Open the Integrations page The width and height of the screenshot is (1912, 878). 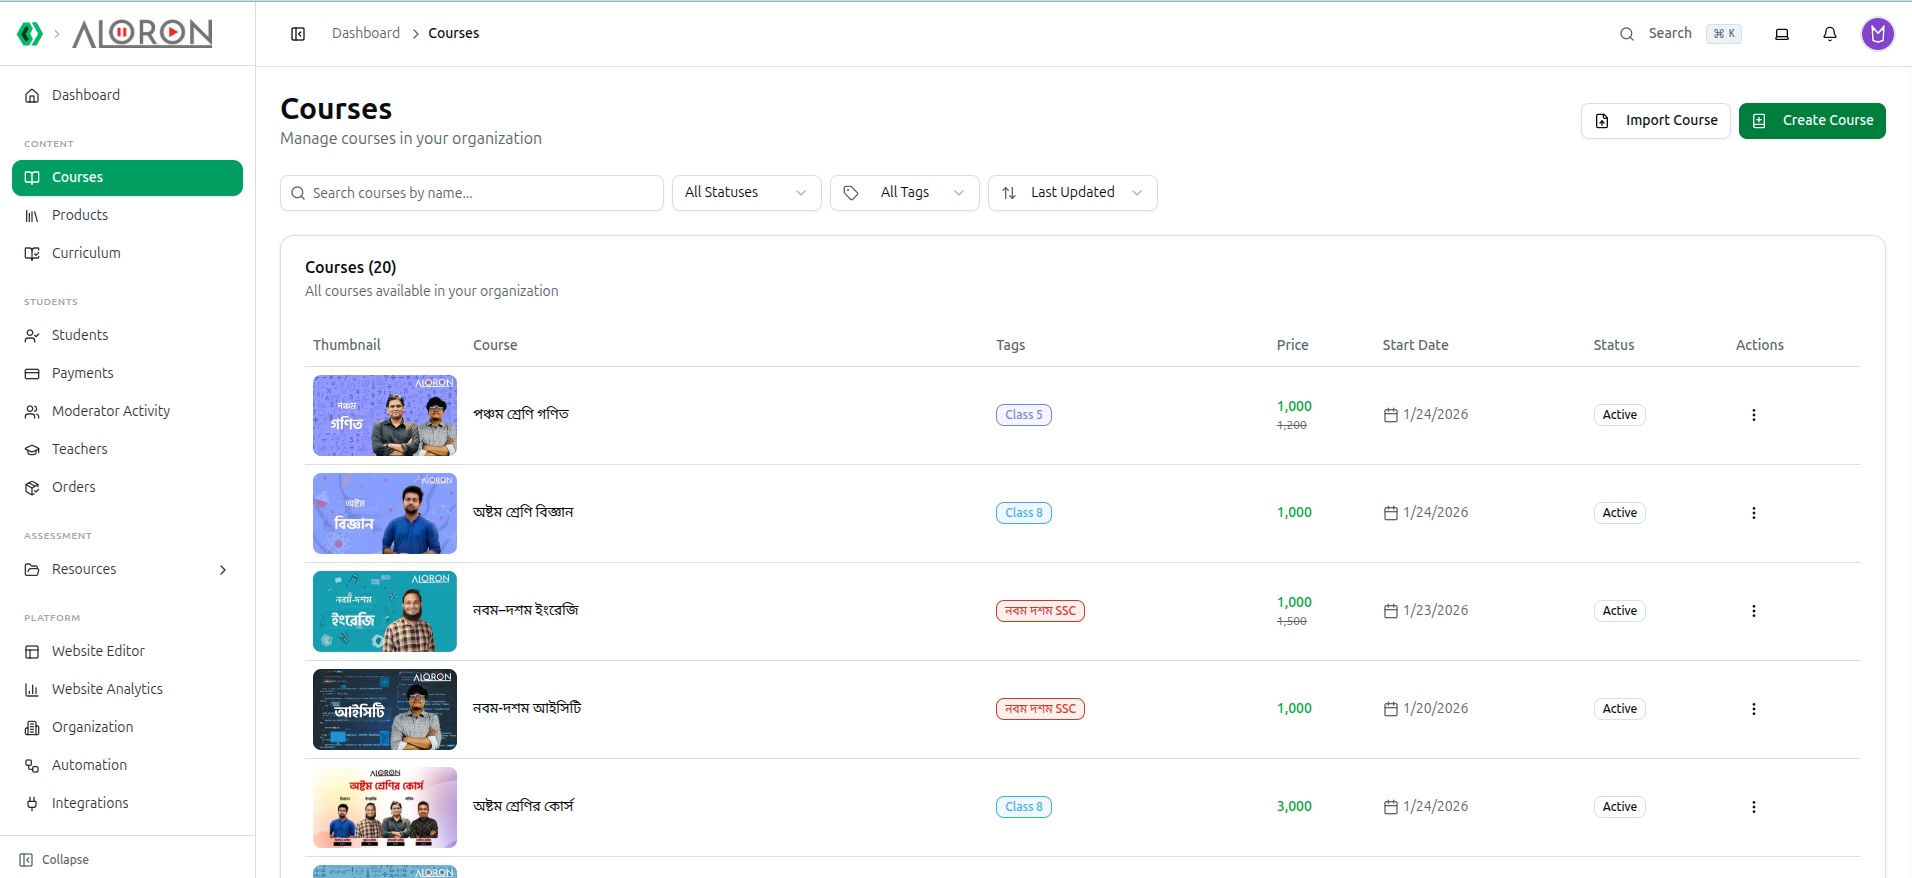(x=127, y=803)
